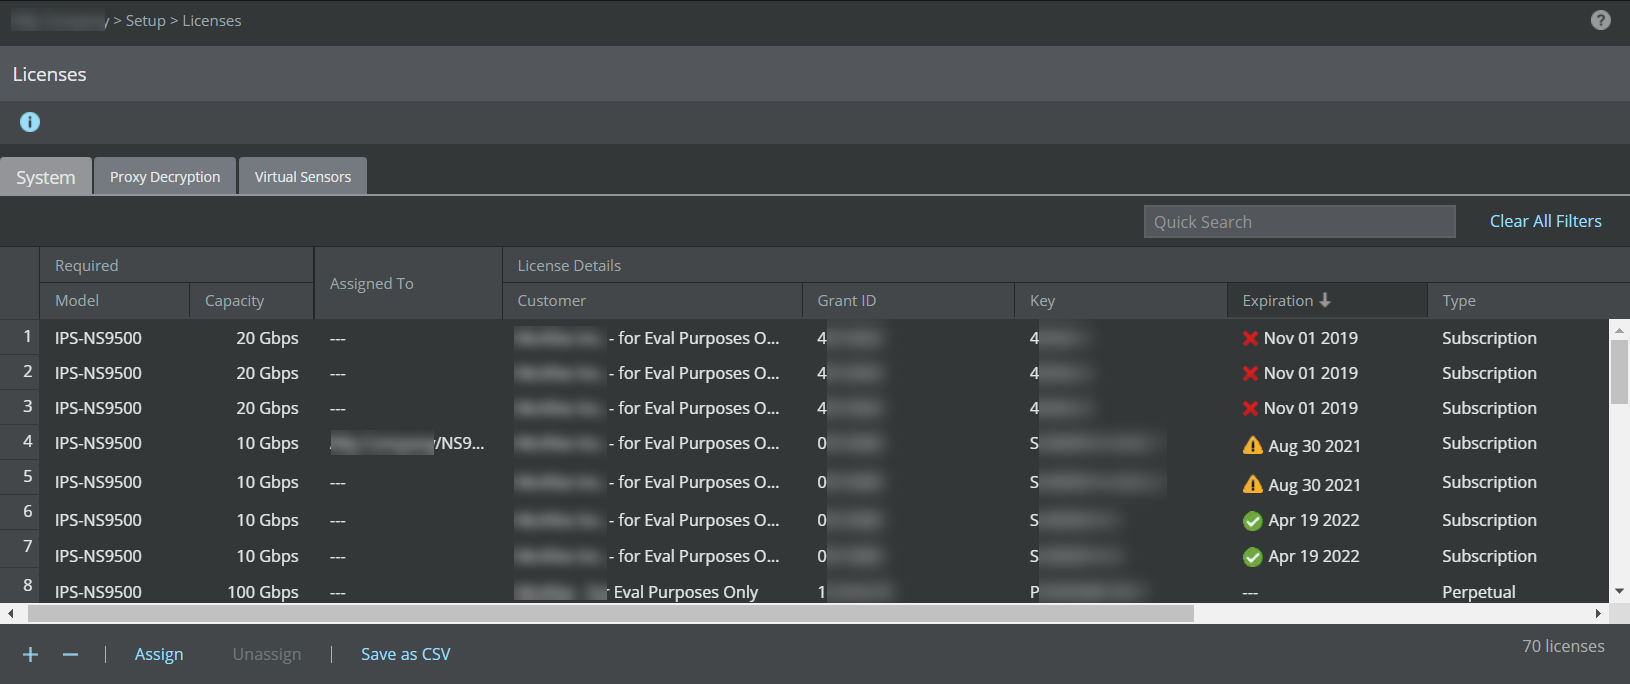The width and height of the screenshot is (1630, 684).
Task: Select the System tab
Action: (x=46, y=177)
